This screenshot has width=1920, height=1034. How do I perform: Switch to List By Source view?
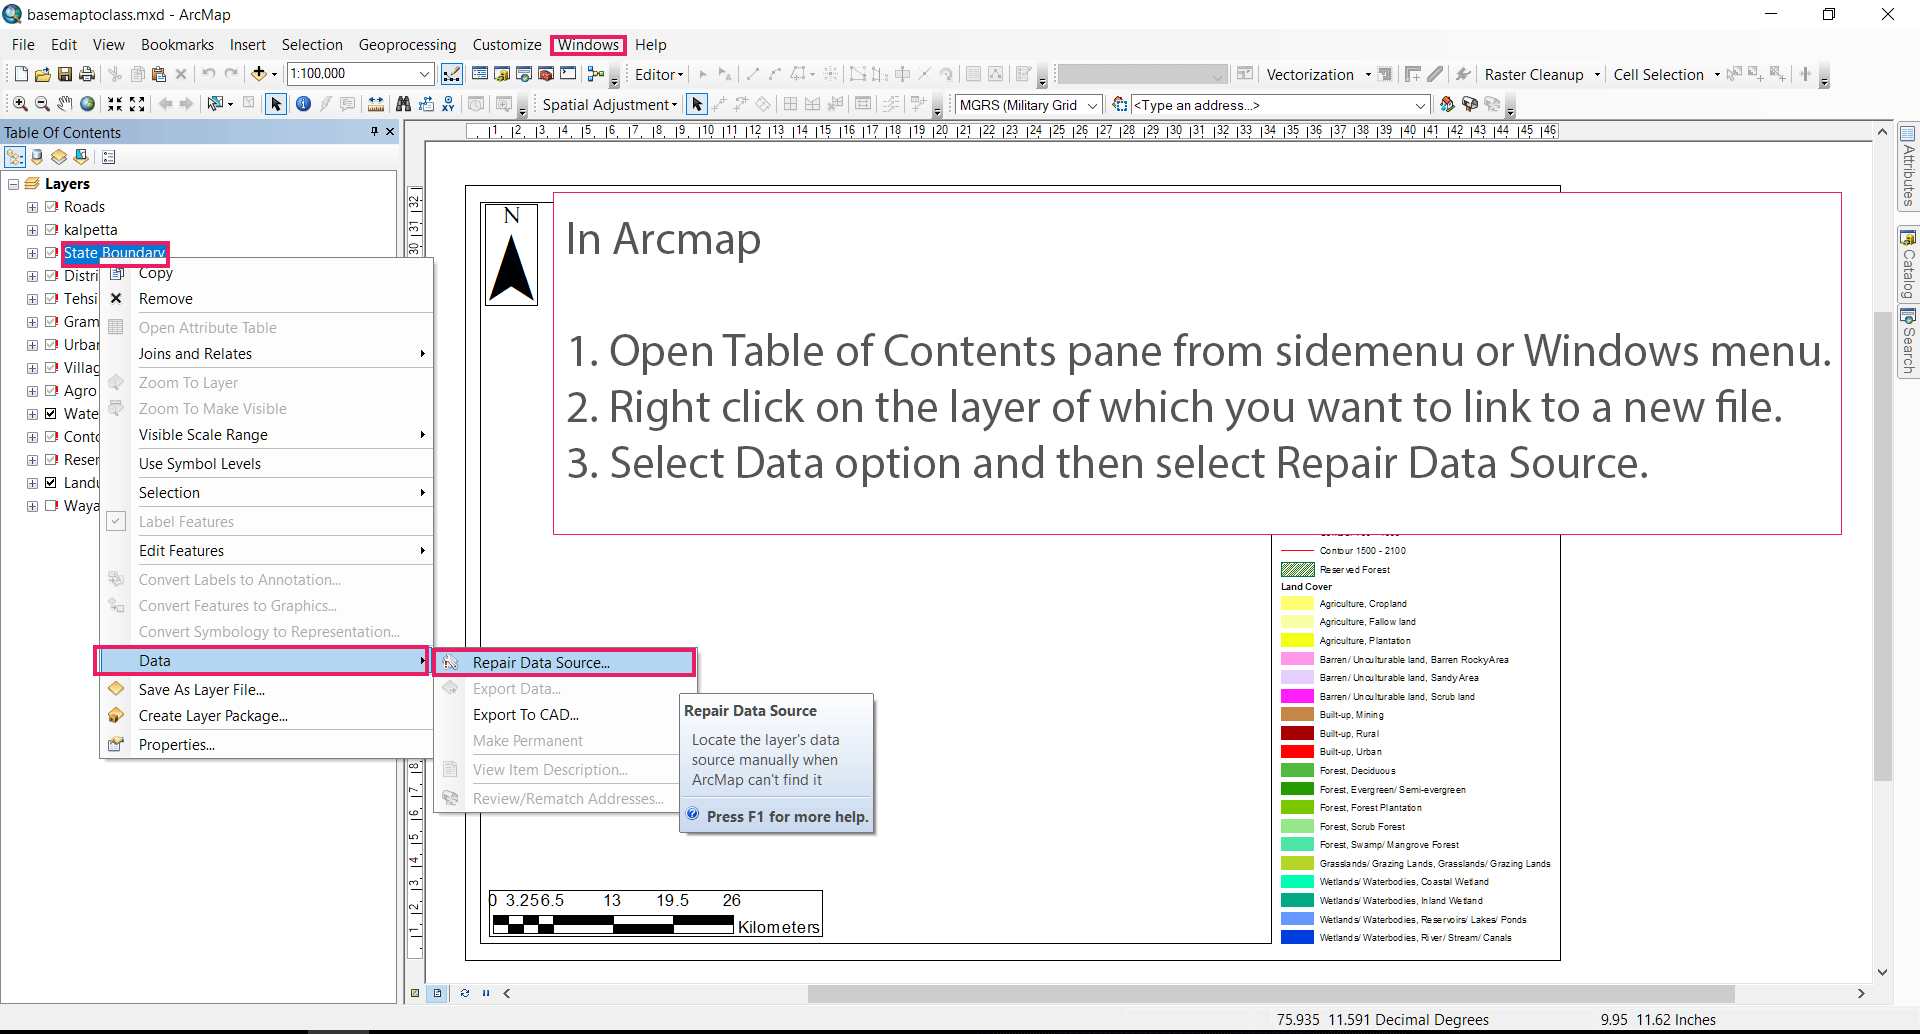[x=37, y=157]
